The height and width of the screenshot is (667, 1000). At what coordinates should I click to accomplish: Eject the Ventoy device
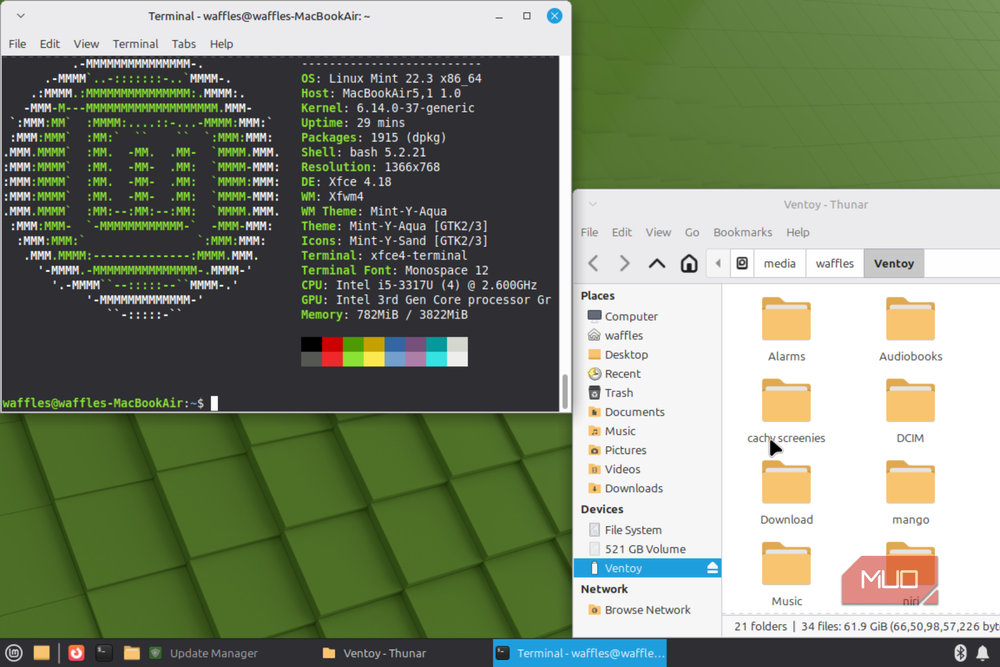click(x=712, y=568)
